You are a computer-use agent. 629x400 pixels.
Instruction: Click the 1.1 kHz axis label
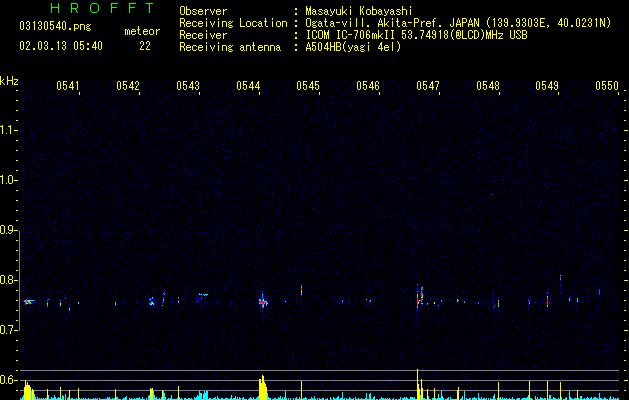(8, 130)
